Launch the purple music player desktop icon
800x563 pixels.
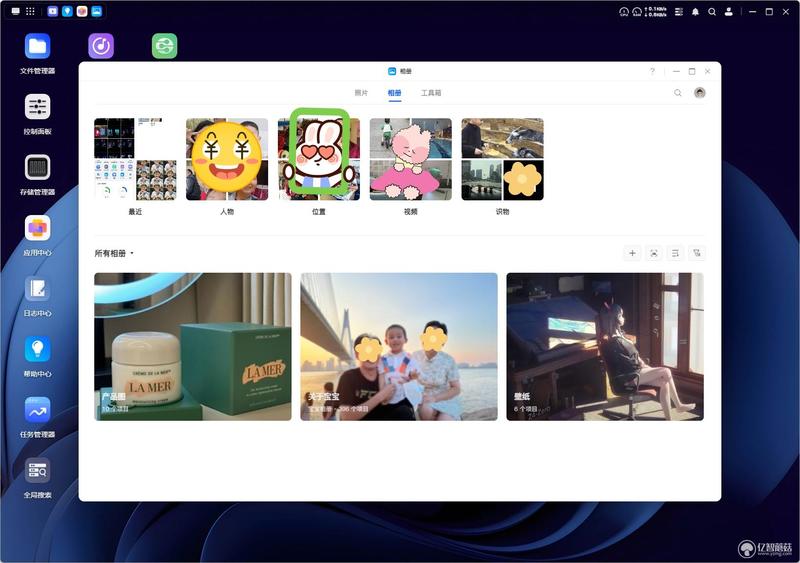point(101,46)
